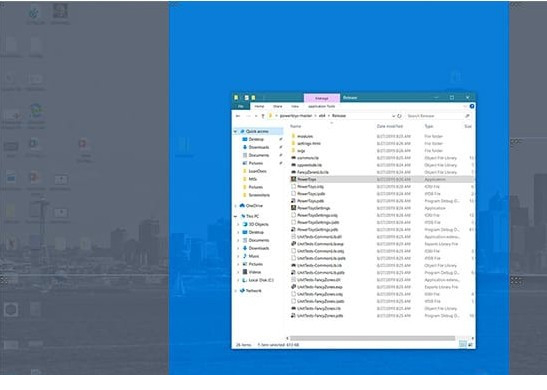This screenshot has height=390, width=547.
Task: Select UnitTests-CommonLib.dll file name
Action: (x=319, y=237)
